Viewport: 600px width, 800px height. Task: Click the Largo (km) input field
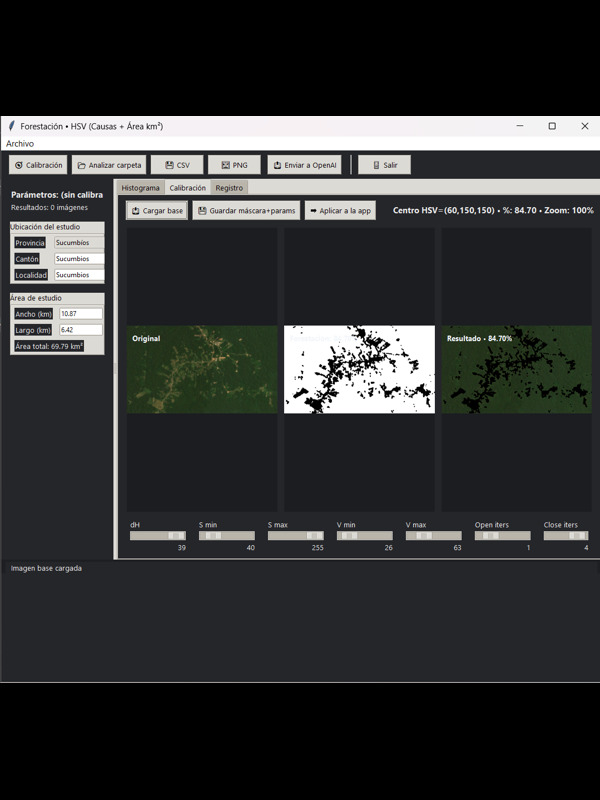click(80, 330)
